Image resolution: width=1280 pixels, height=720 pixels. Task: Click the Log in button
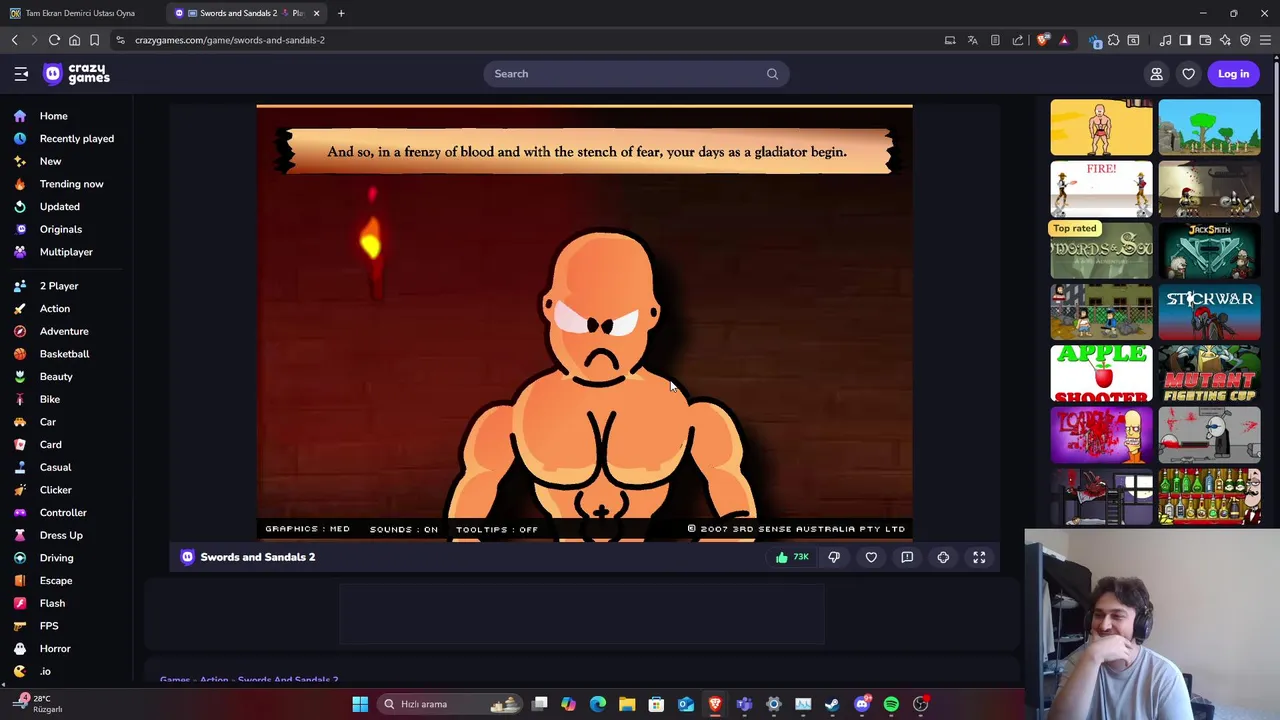coord(1233,74)
